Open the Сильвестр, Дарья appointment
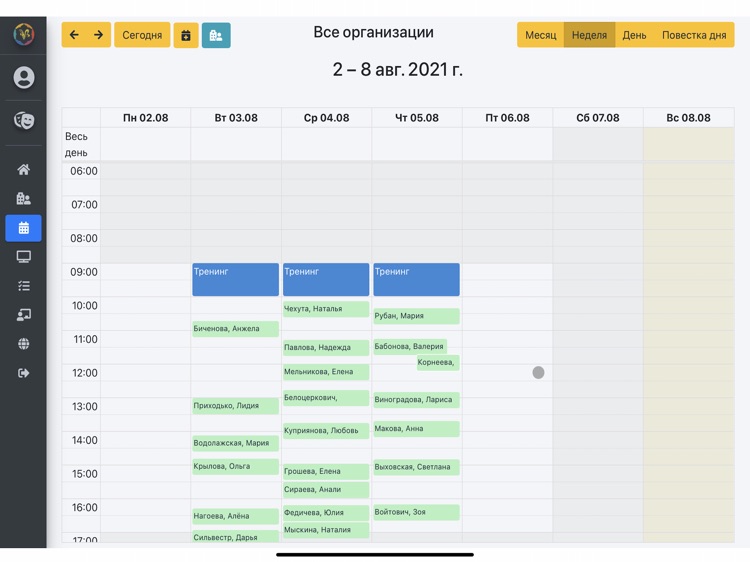This screenshot has width=750, height=562. pyautogui.click(x=235, y=537)
